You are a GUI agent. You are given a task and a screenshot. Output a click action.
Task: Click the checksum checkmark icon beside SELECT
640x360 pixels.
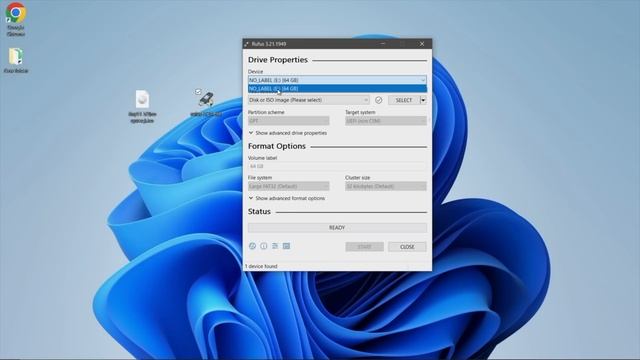[378, 100]
